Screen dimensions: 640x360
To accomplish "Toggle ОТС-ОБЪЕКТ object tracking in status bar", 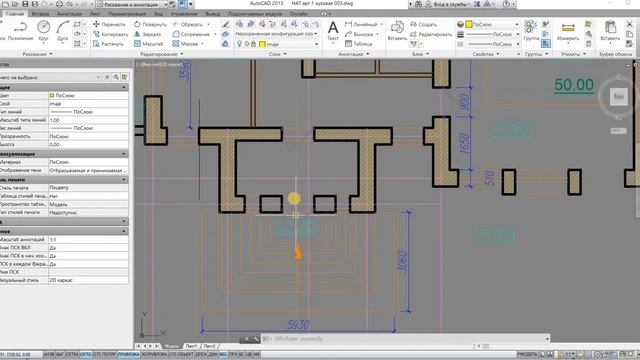I will click(x=182, y=355).
